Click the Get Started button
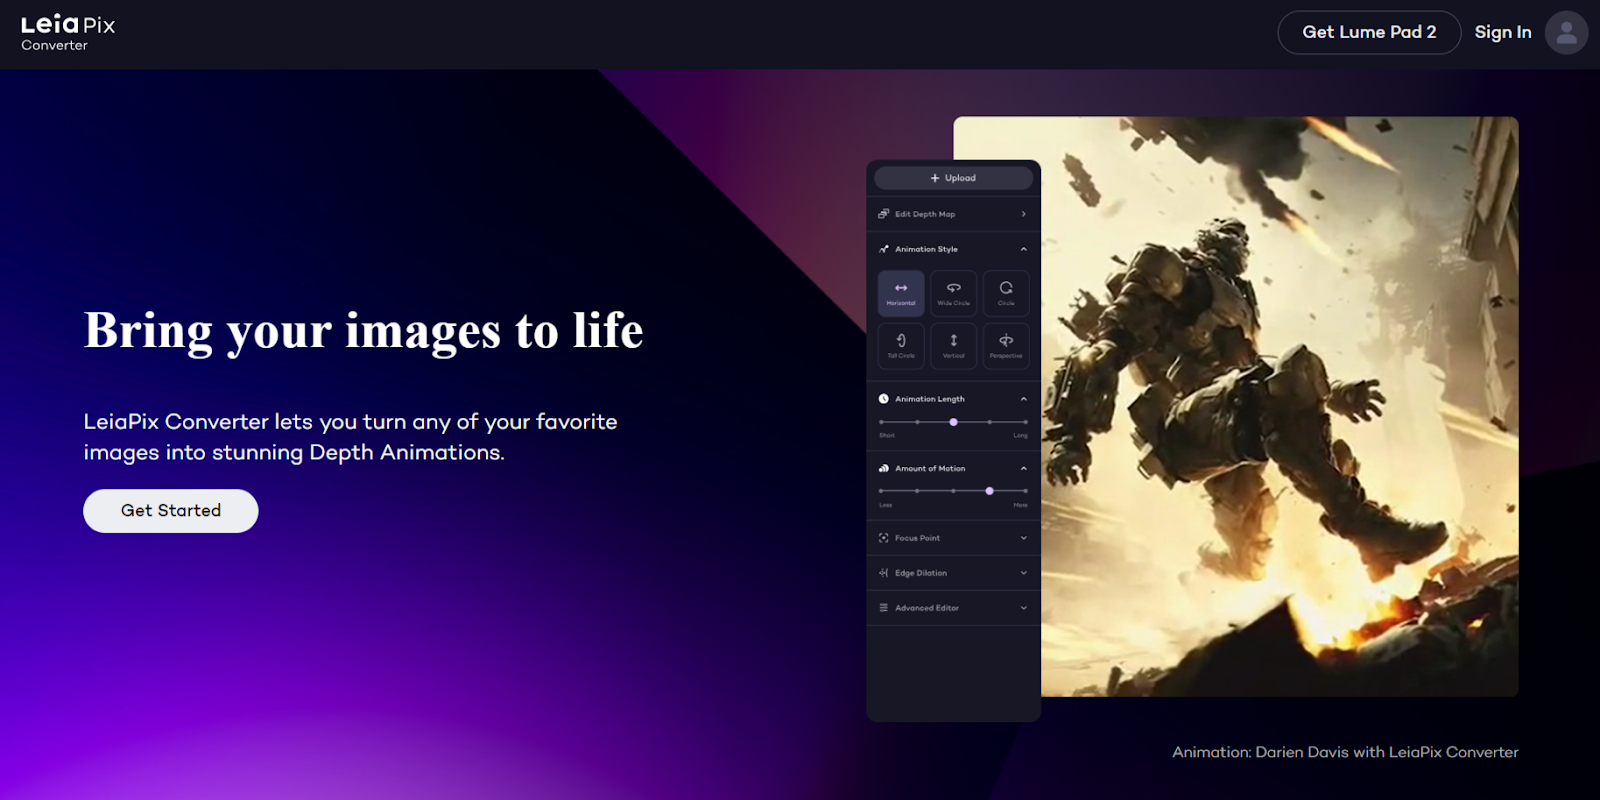The height and width of the screenshot is (800, 1600). (x=171, y=511)
